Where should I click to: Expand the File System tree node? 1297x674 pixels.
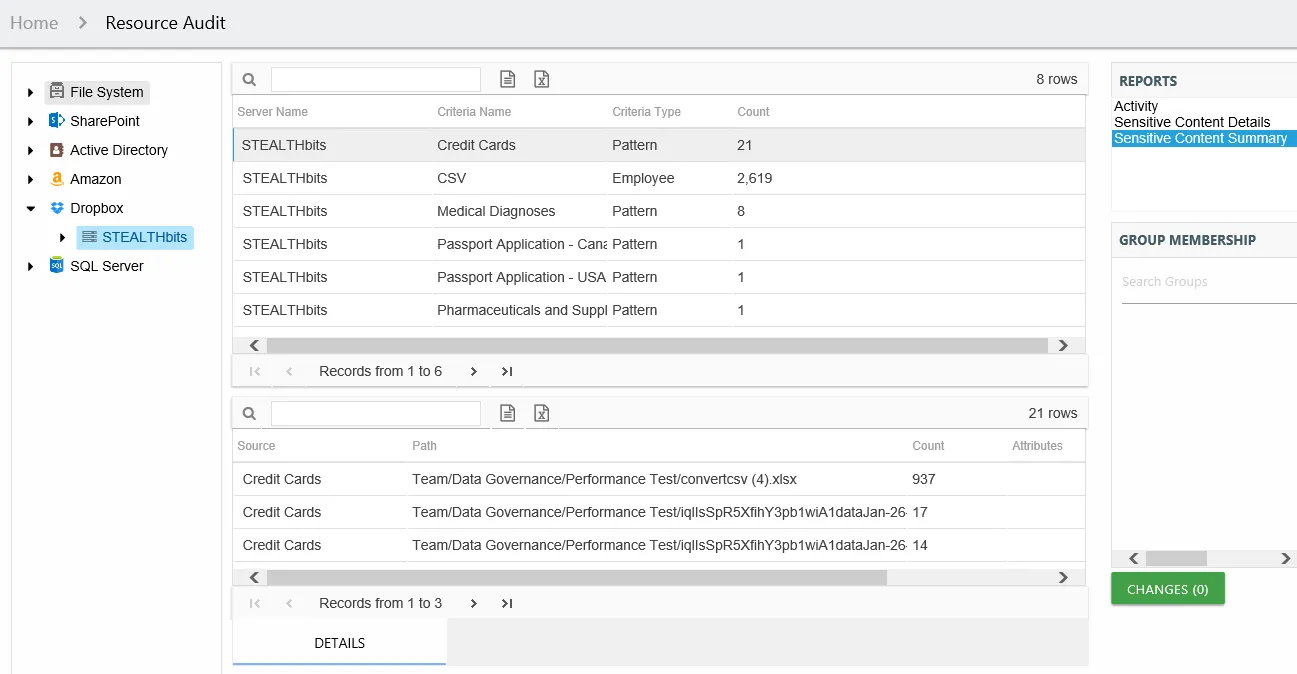(x=31, y=92)
